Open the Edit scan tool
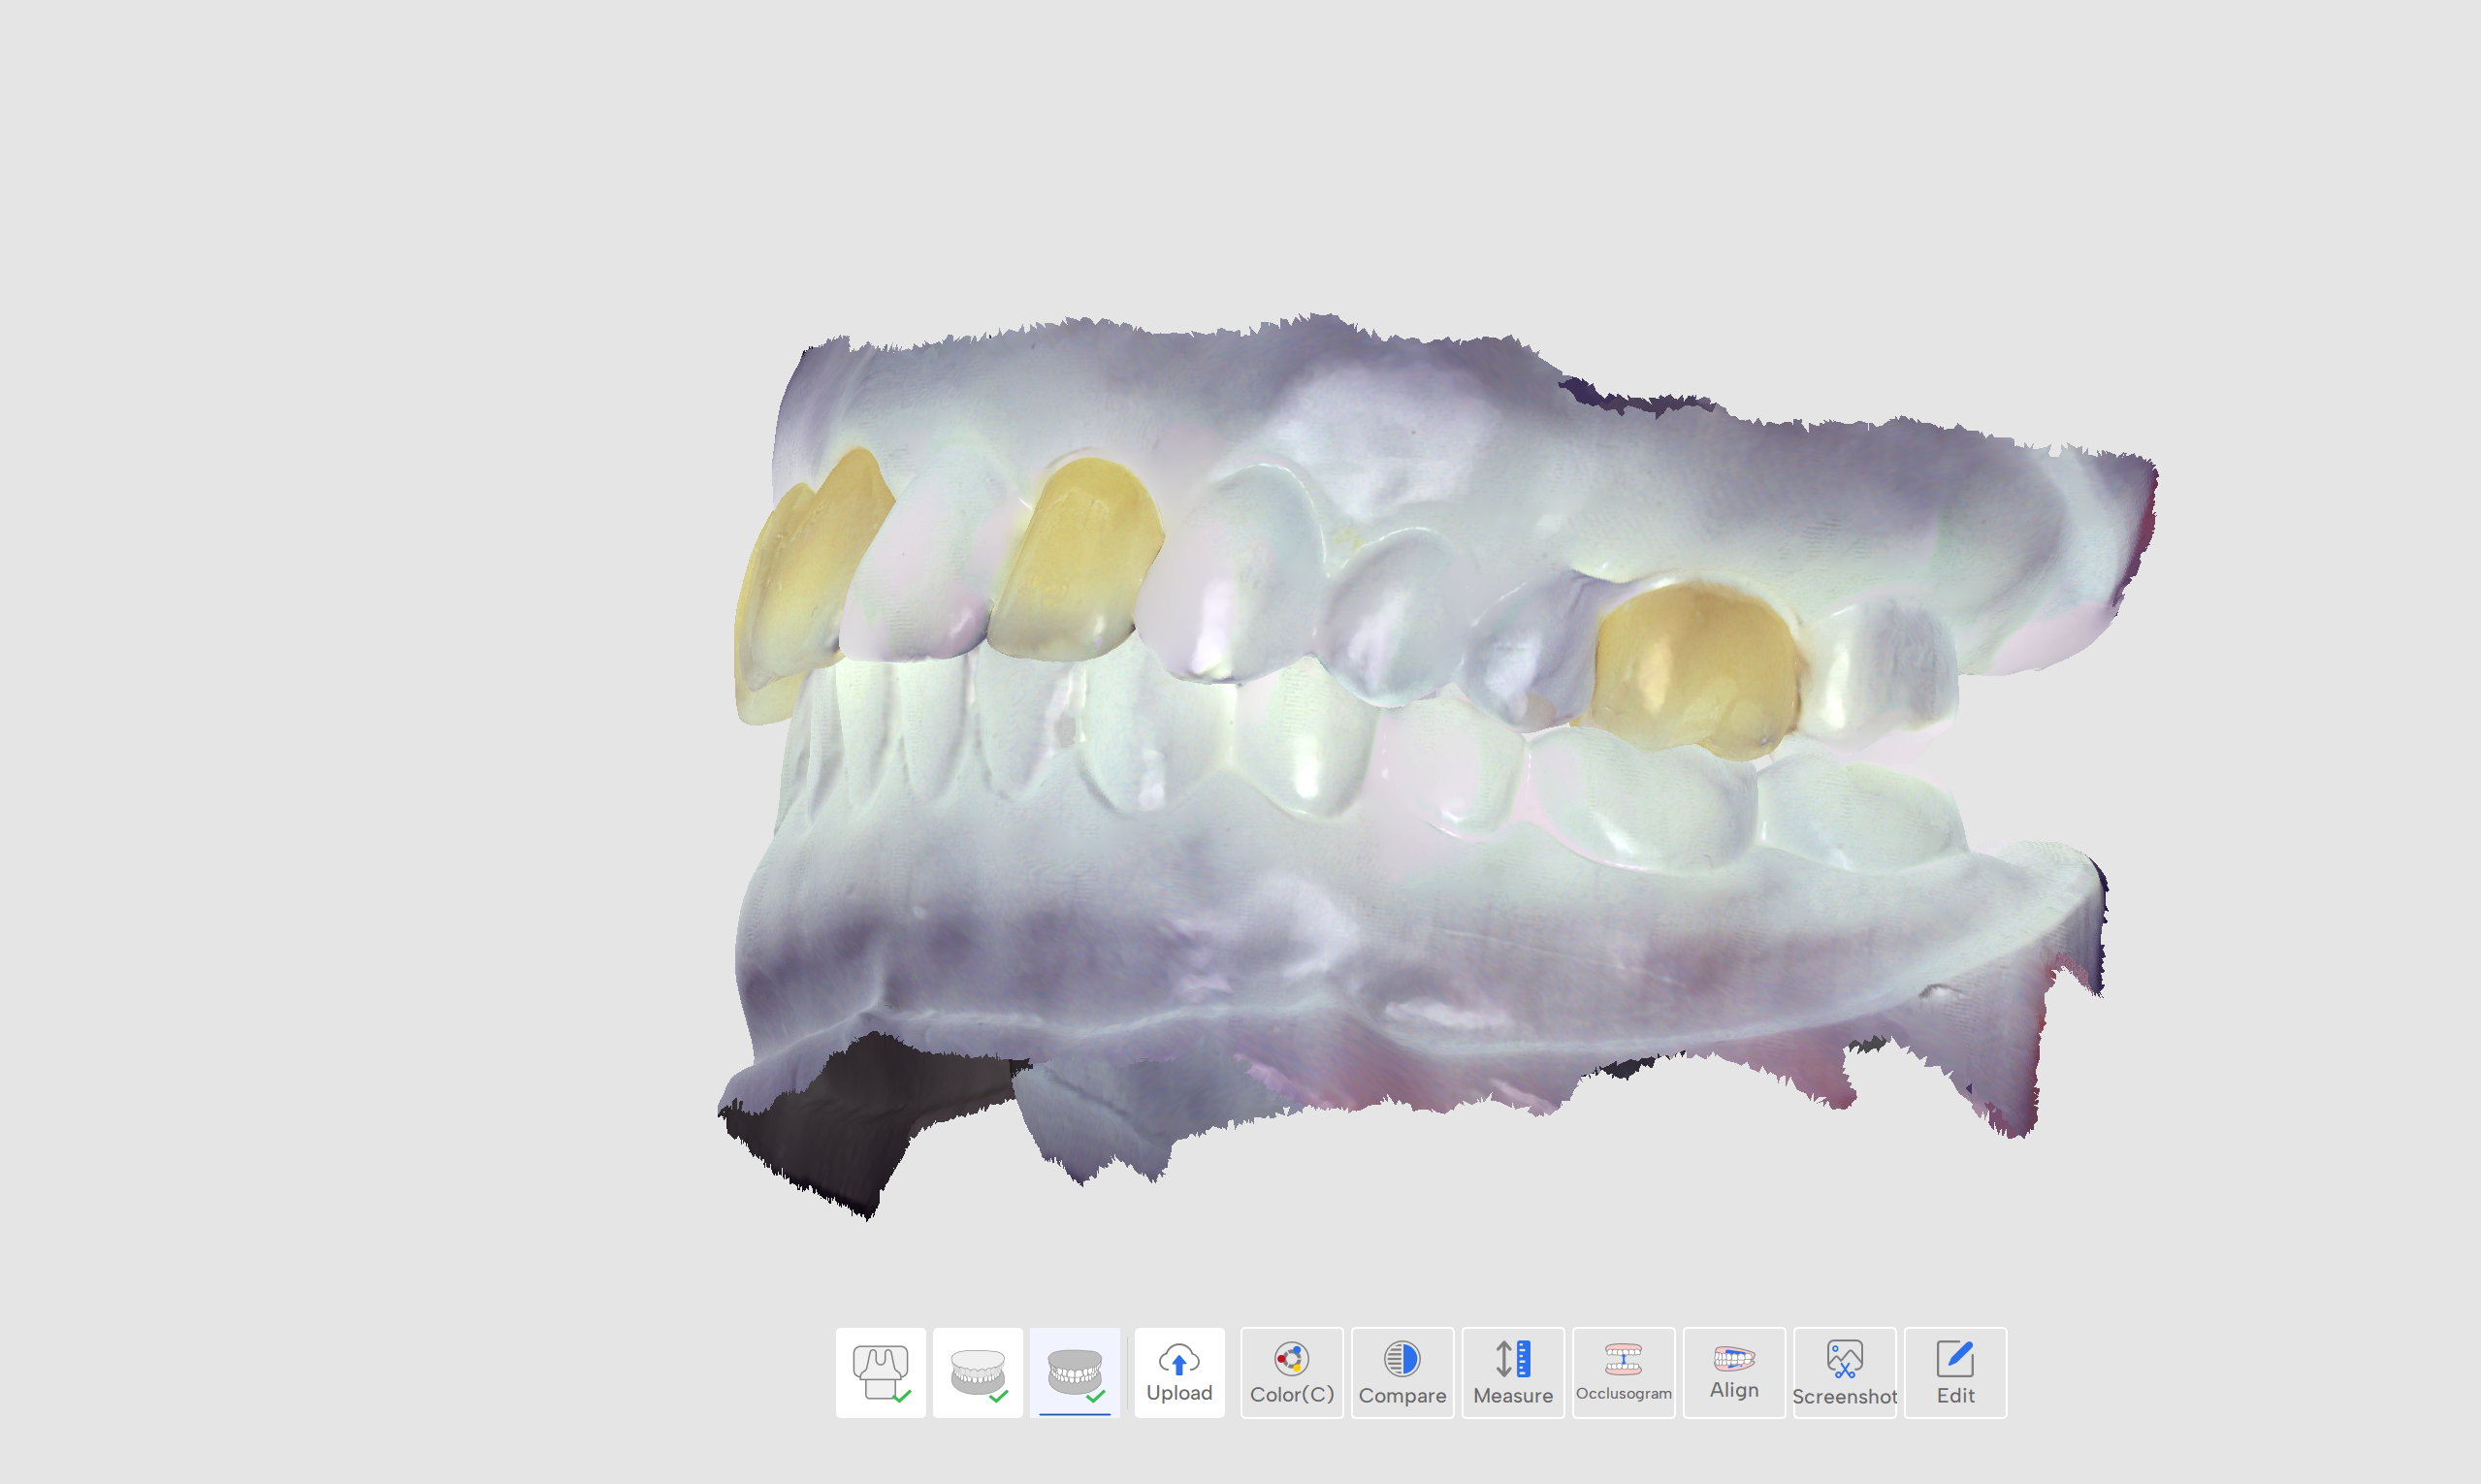Viewport: 2481px width, 1484px height. (1955, 1372)
